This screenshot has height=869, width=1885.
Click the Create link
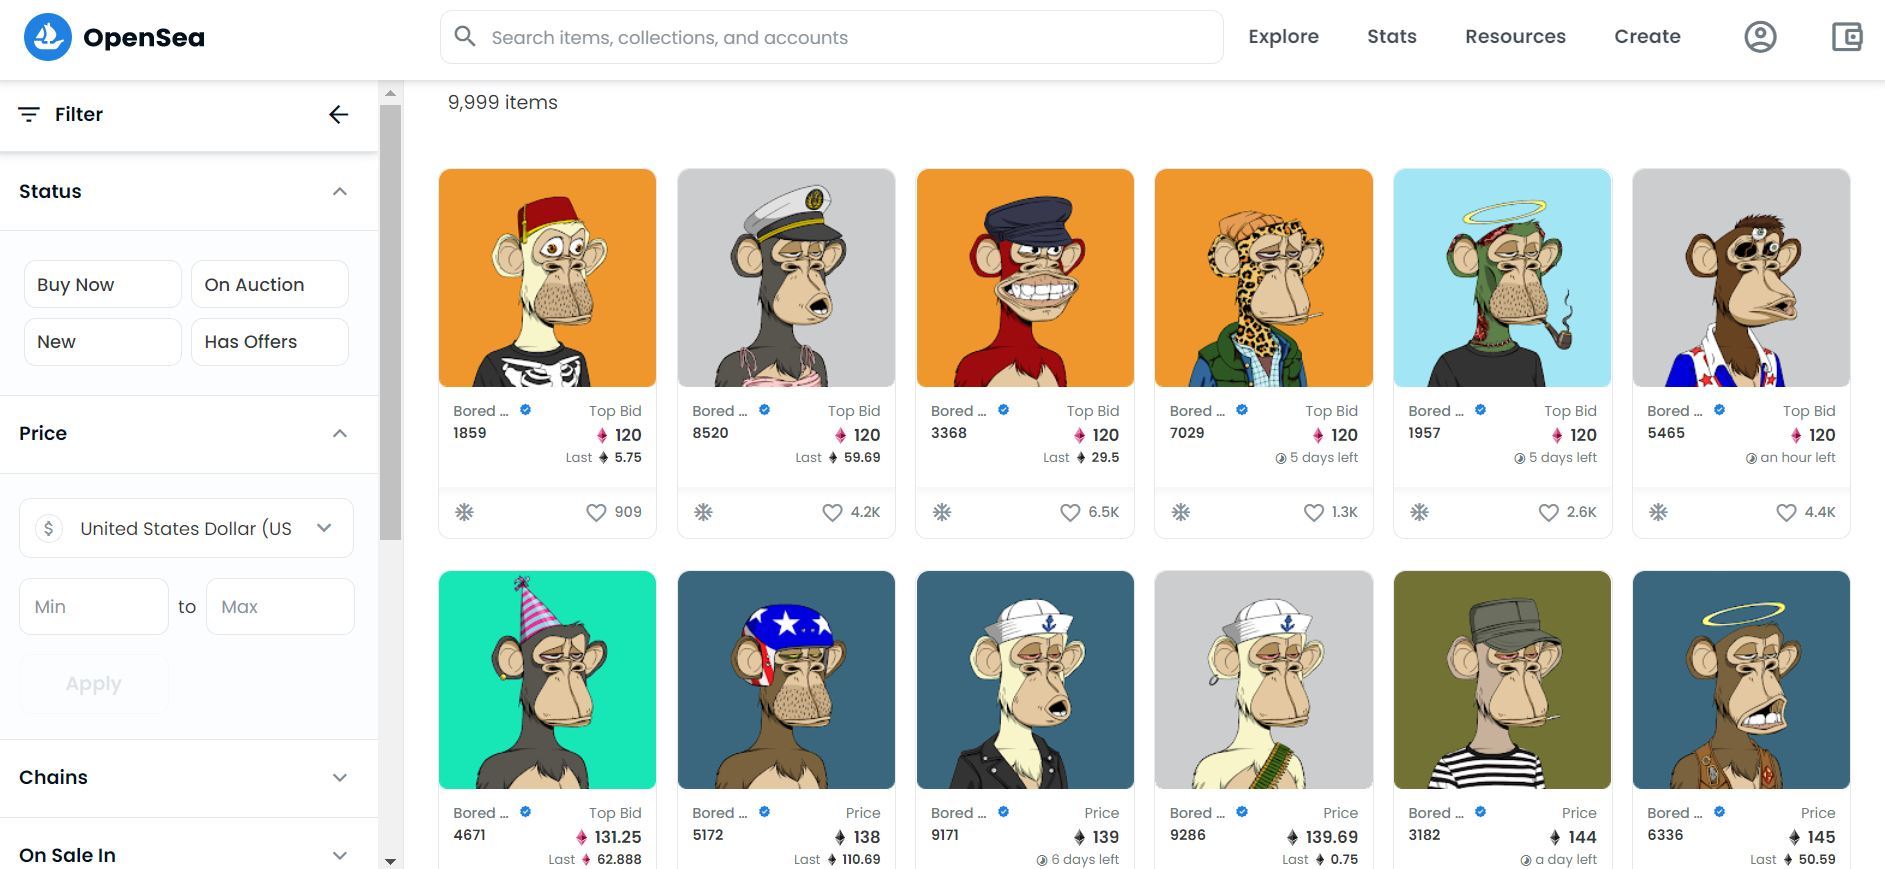[1647, 37]
